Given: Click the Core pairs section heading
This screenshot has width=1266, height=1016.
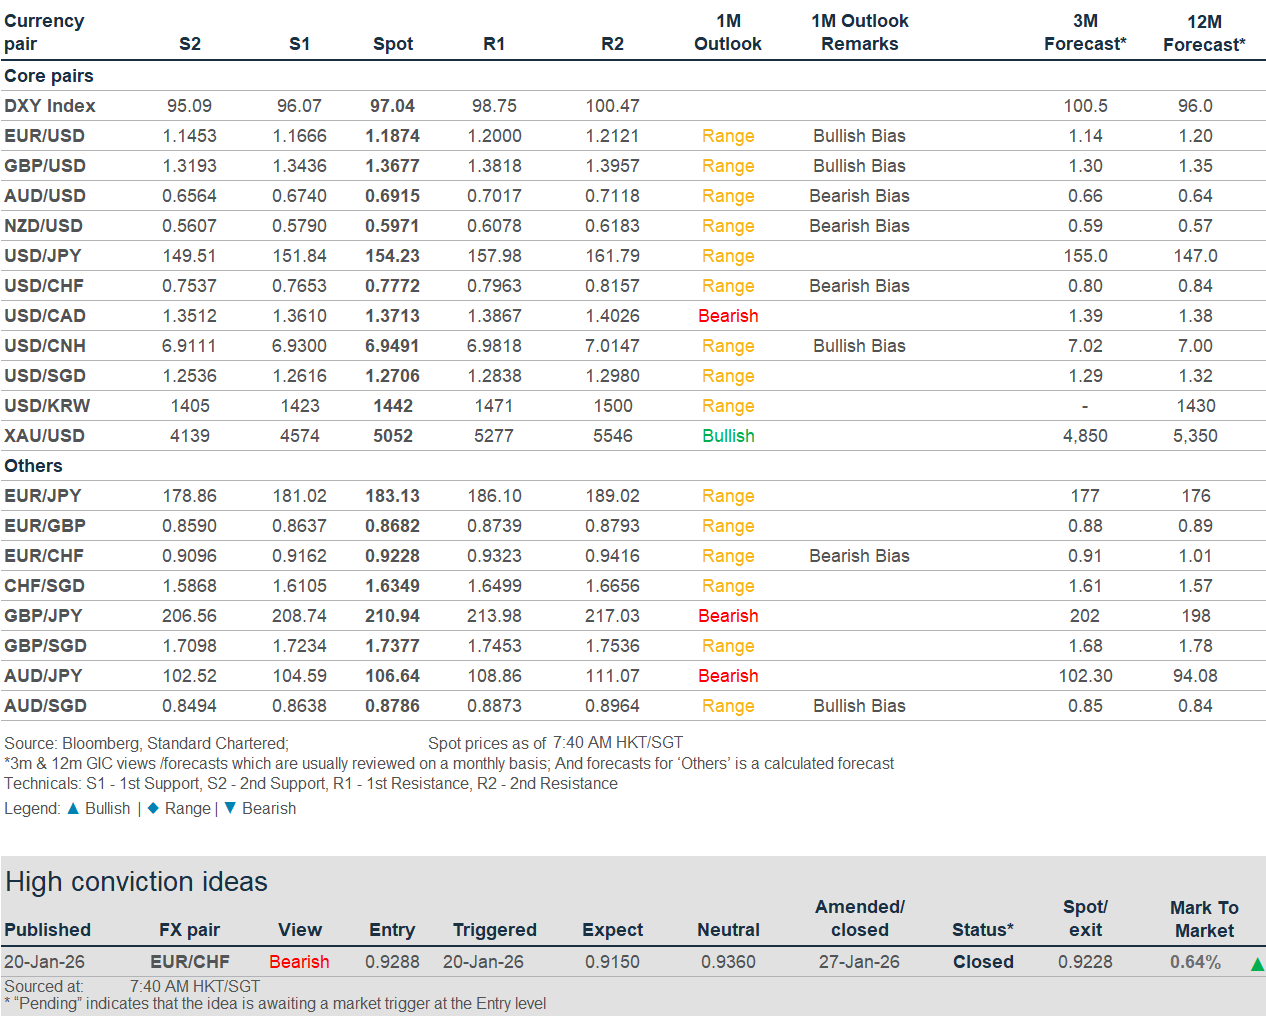Looking at the screenshot, I should (x=49, y=76).
